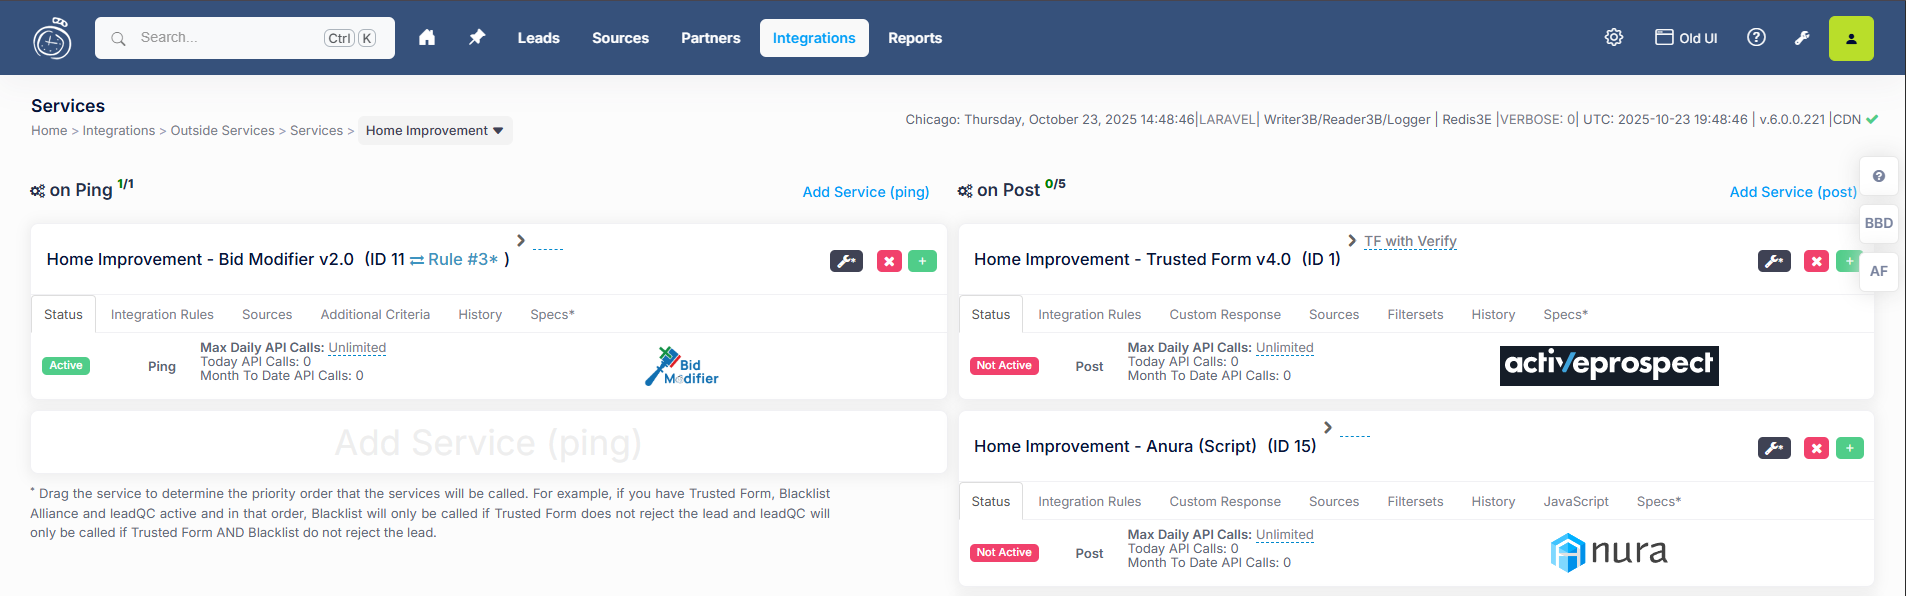Open the user profile green button
This screenshot has height=596, width=1906.
tap(1850, 39)
